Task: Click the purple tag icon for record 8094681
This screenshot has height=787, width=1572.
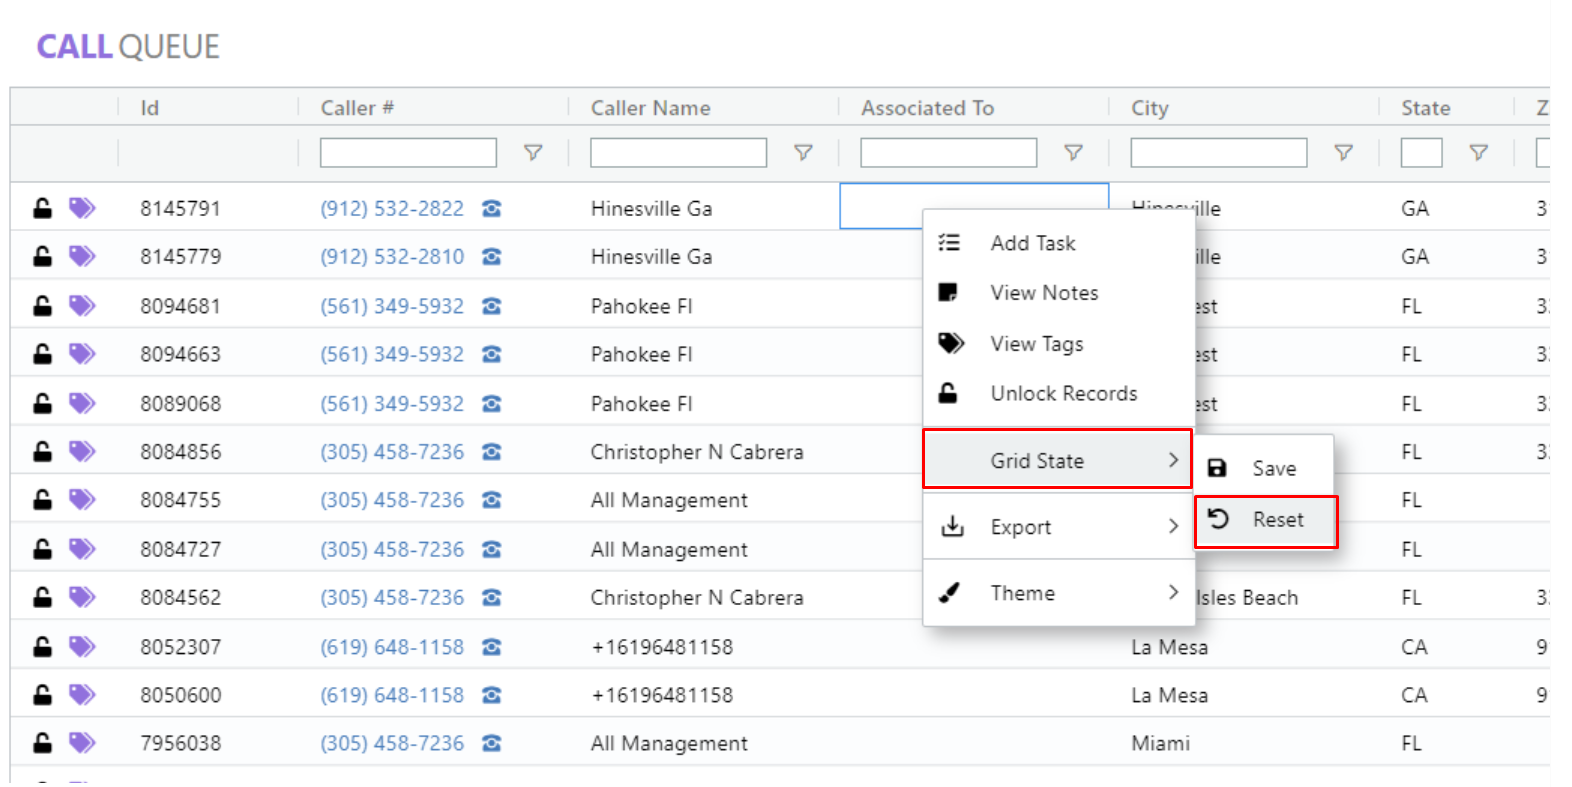Action: click(82, 306)
